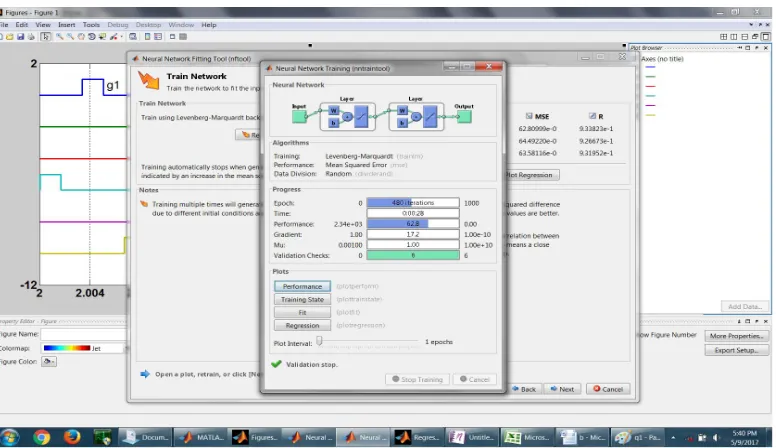The height and width of the screenshot is (448, 776).
Task: Open the Tools menu
Action: click(91, 25)
